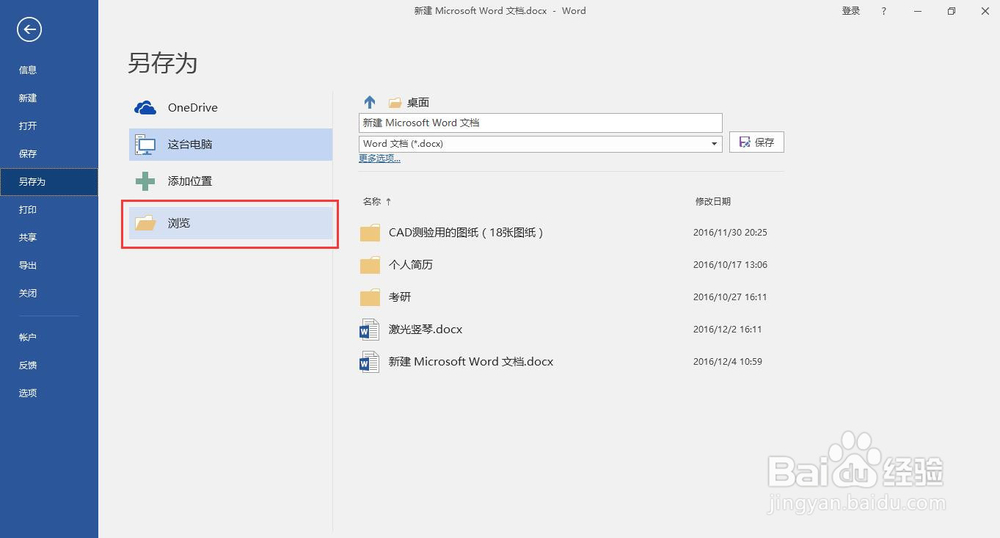Click date 2016/11/30 20:25
The image size is (1000, 538).
(x=730, y=233)
